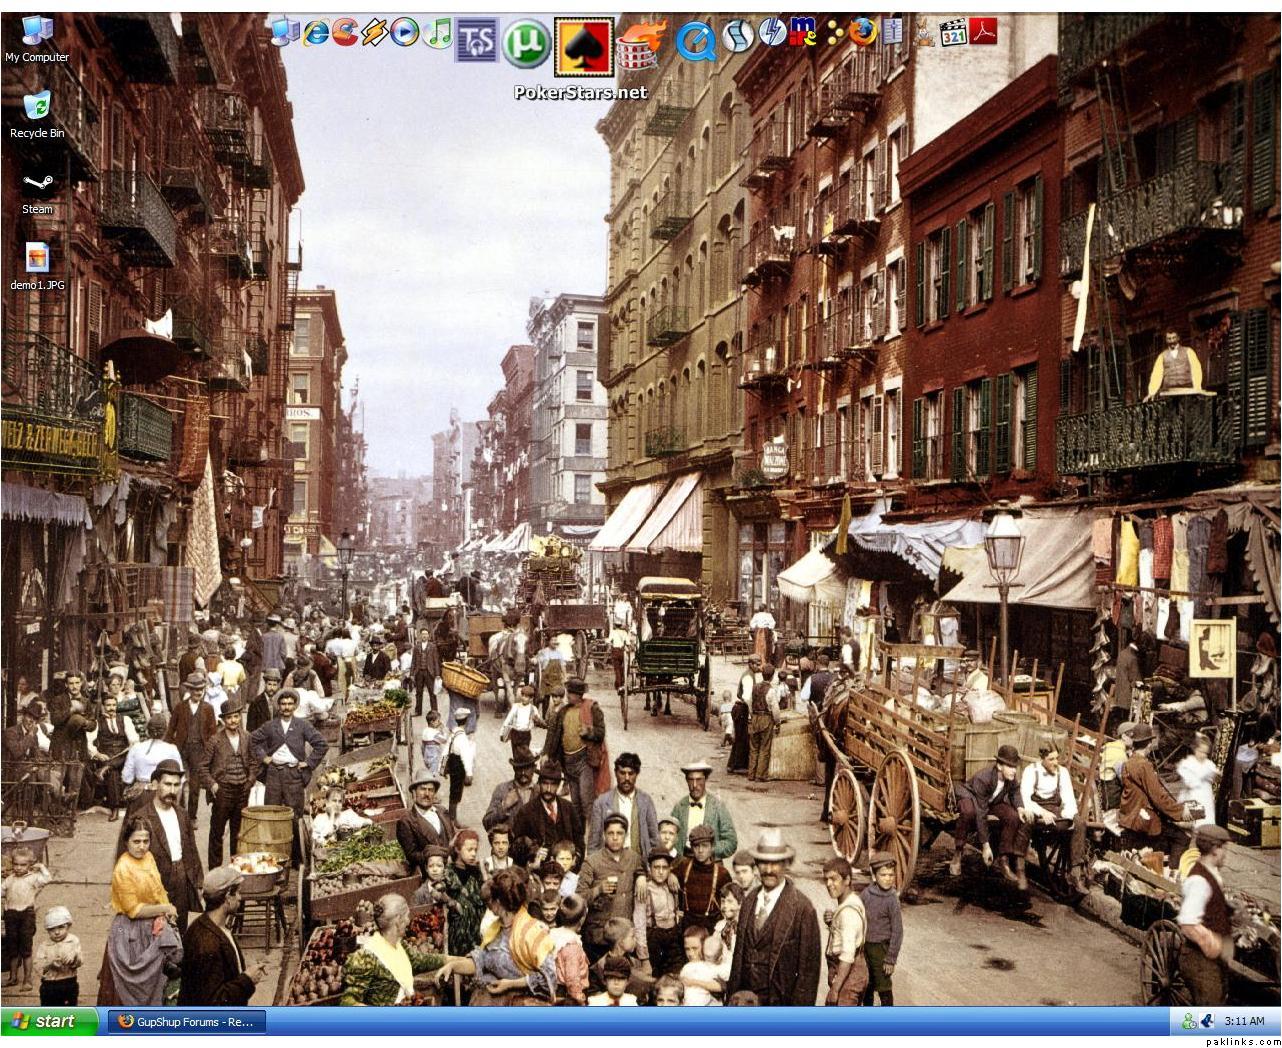Select My Computer desktop icon

coord(37,38)
